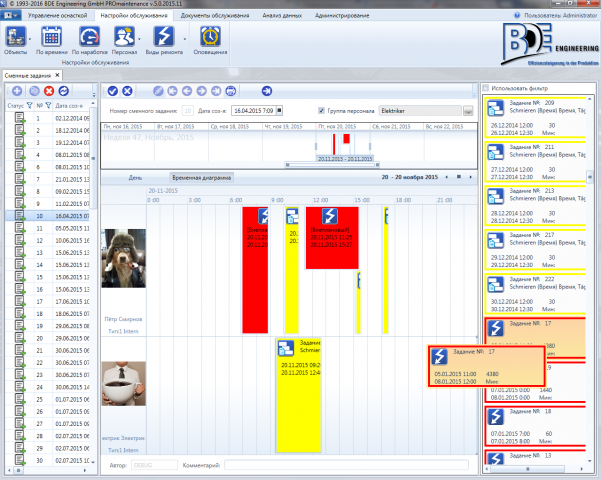
Task: Click the week overview range slider bar
Action: 332,165
